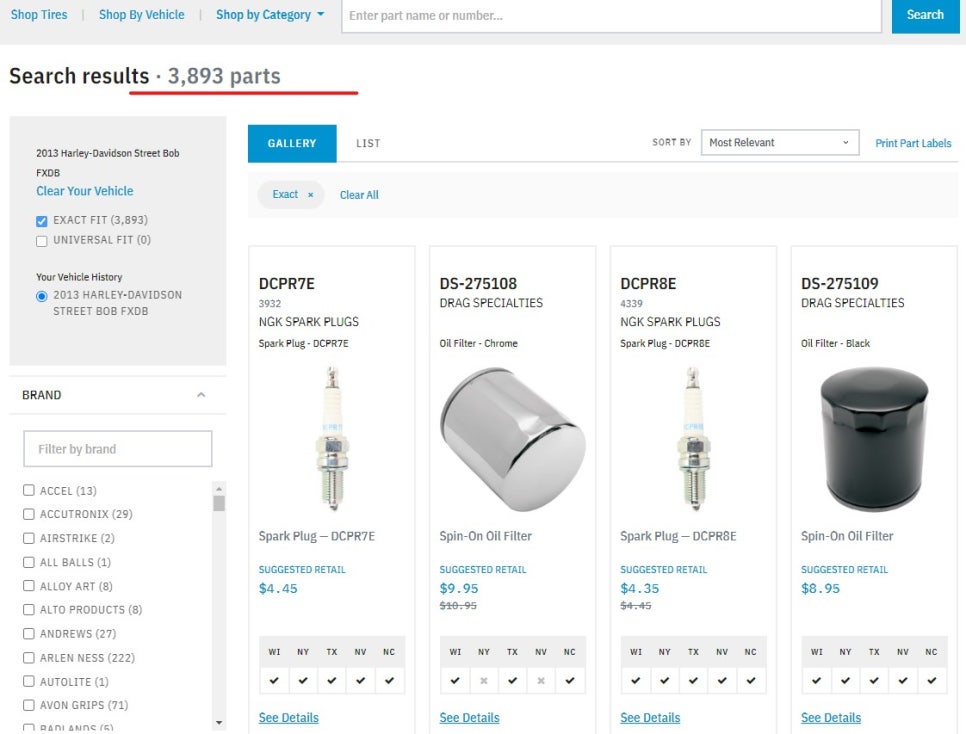Open the Shop by Category dropdown

[x=270, y=15]
